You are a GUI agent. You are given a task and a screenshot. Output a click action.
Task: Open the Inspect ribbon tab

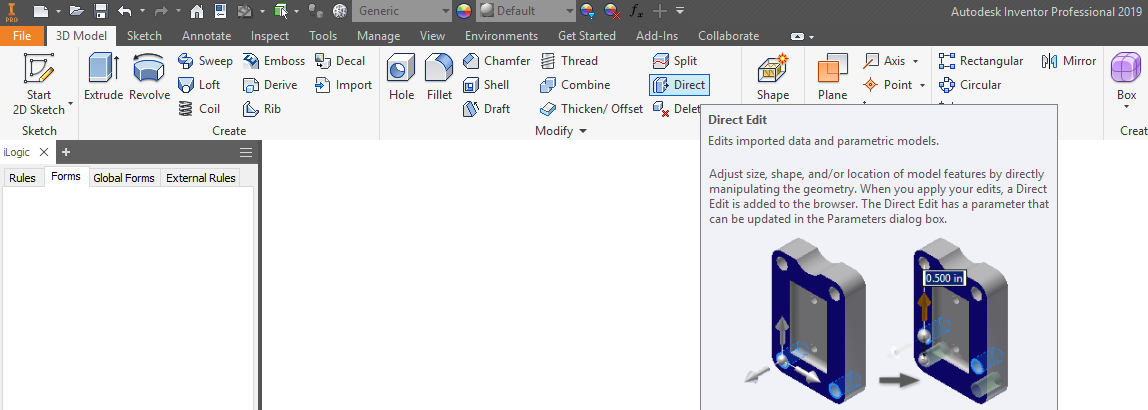[x=269, y=36]
